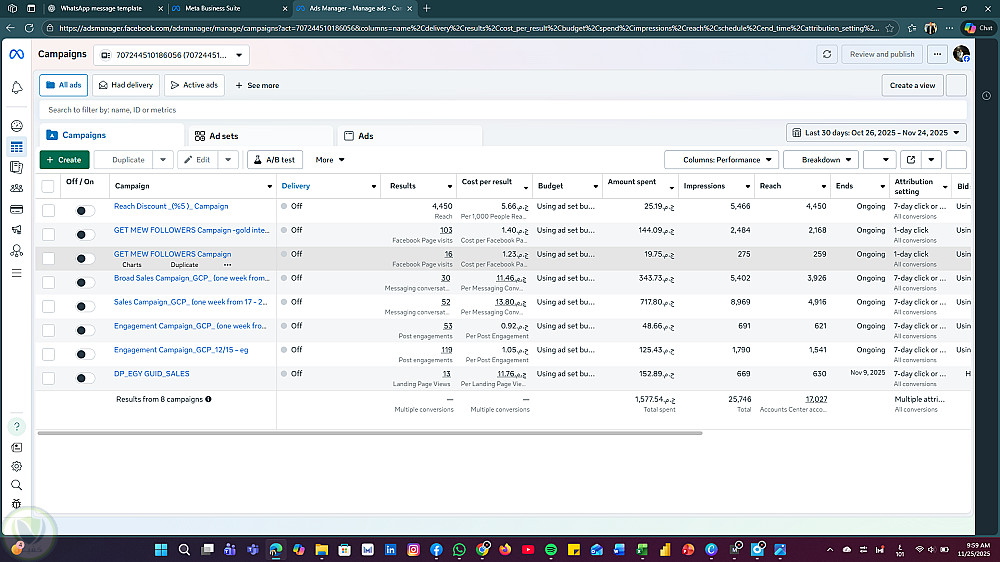Open the megaphone advertising icon in the sidebar
Image resolution: width=1000 pixels, height=562 pixels.
click(17, 230)
